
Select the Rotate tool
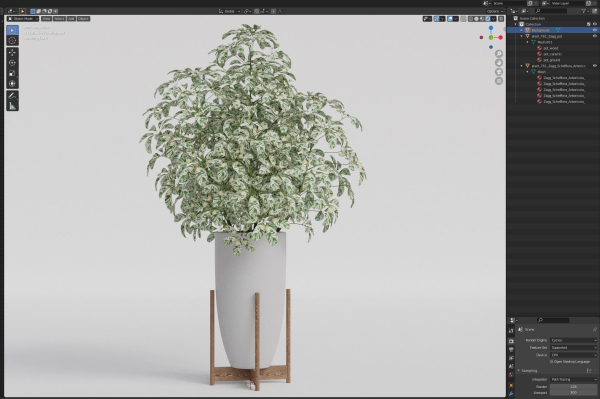click(12, 63)
